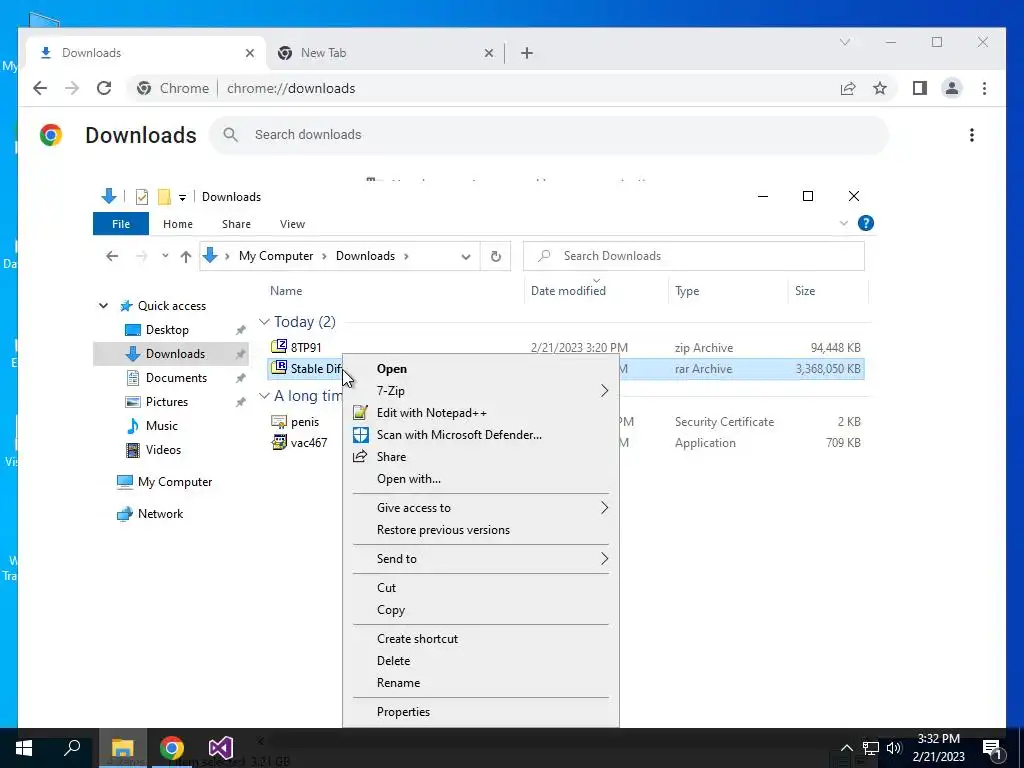Expand the 7-Zip submenu

tap(481, 391)
